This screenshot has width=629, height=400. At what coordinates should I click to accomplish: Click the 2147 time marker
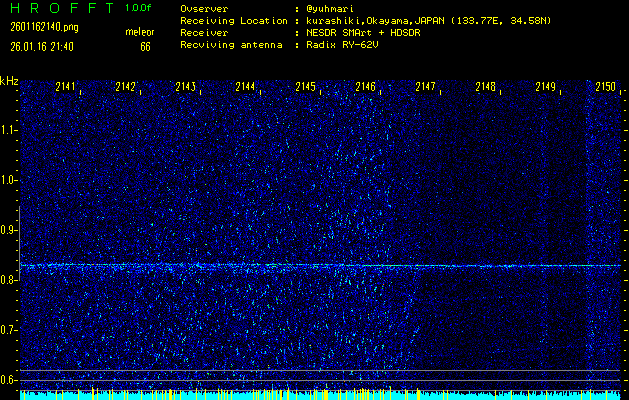point(426,87)
